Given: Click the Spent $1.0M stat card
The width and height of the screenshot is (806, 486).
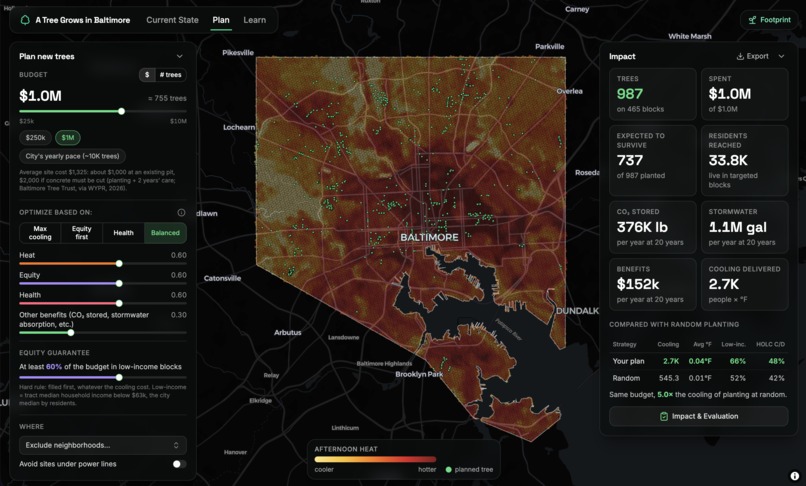Looking at the screenshot, I should pos(745,94).
